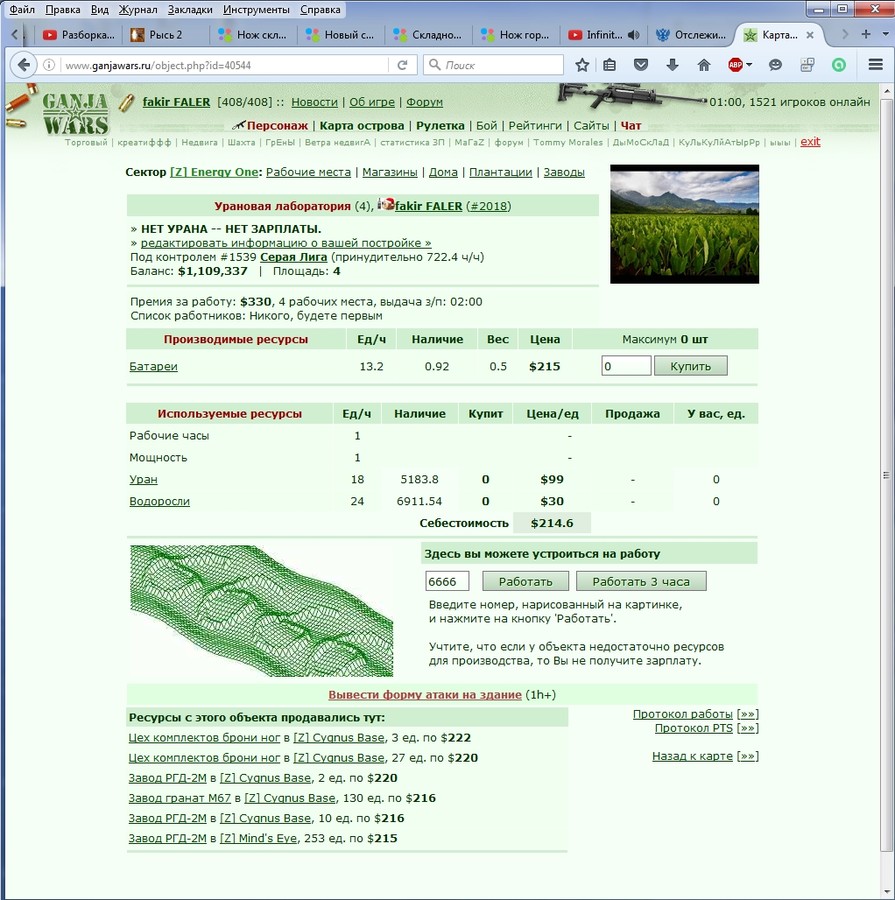Screen dimensions: 895x900
Task: Show bookmarks list icon in toolbar
Action: coord(609,65)
